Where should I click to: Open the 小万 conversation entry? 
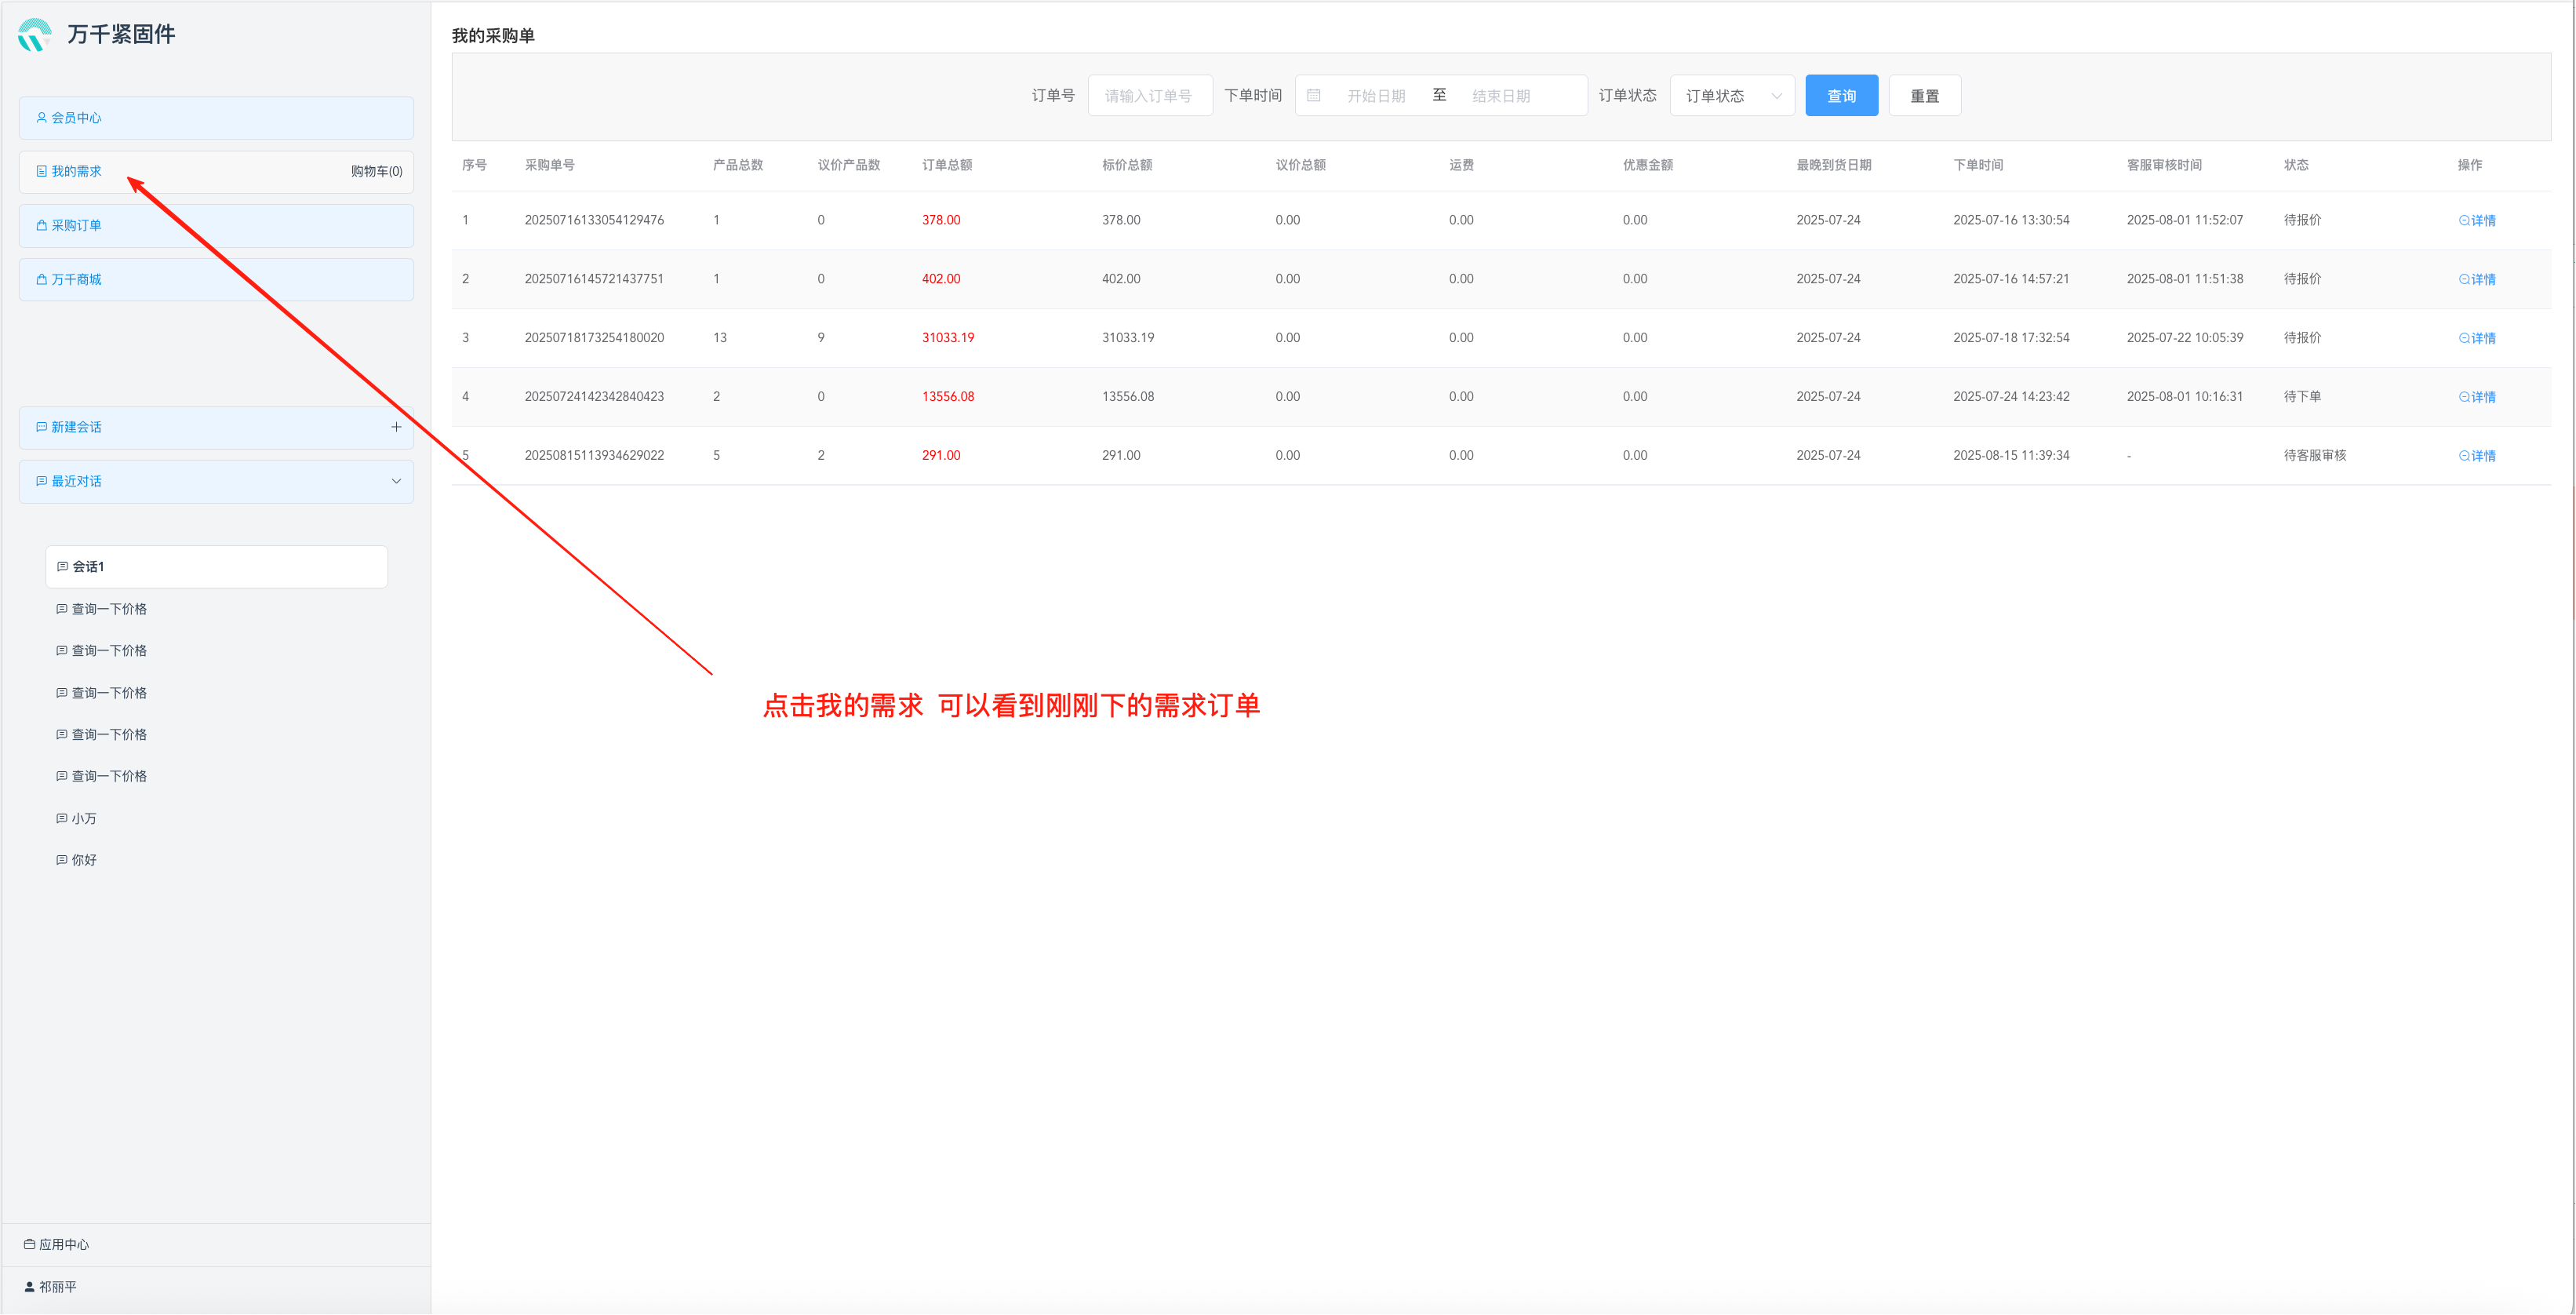(x=84, y=819)
